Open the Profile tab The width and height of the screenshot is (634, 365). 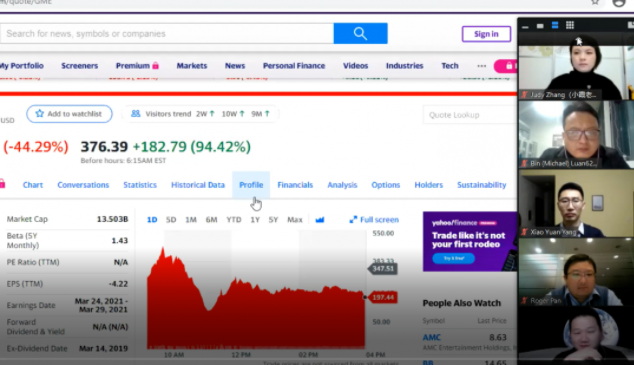251,185
